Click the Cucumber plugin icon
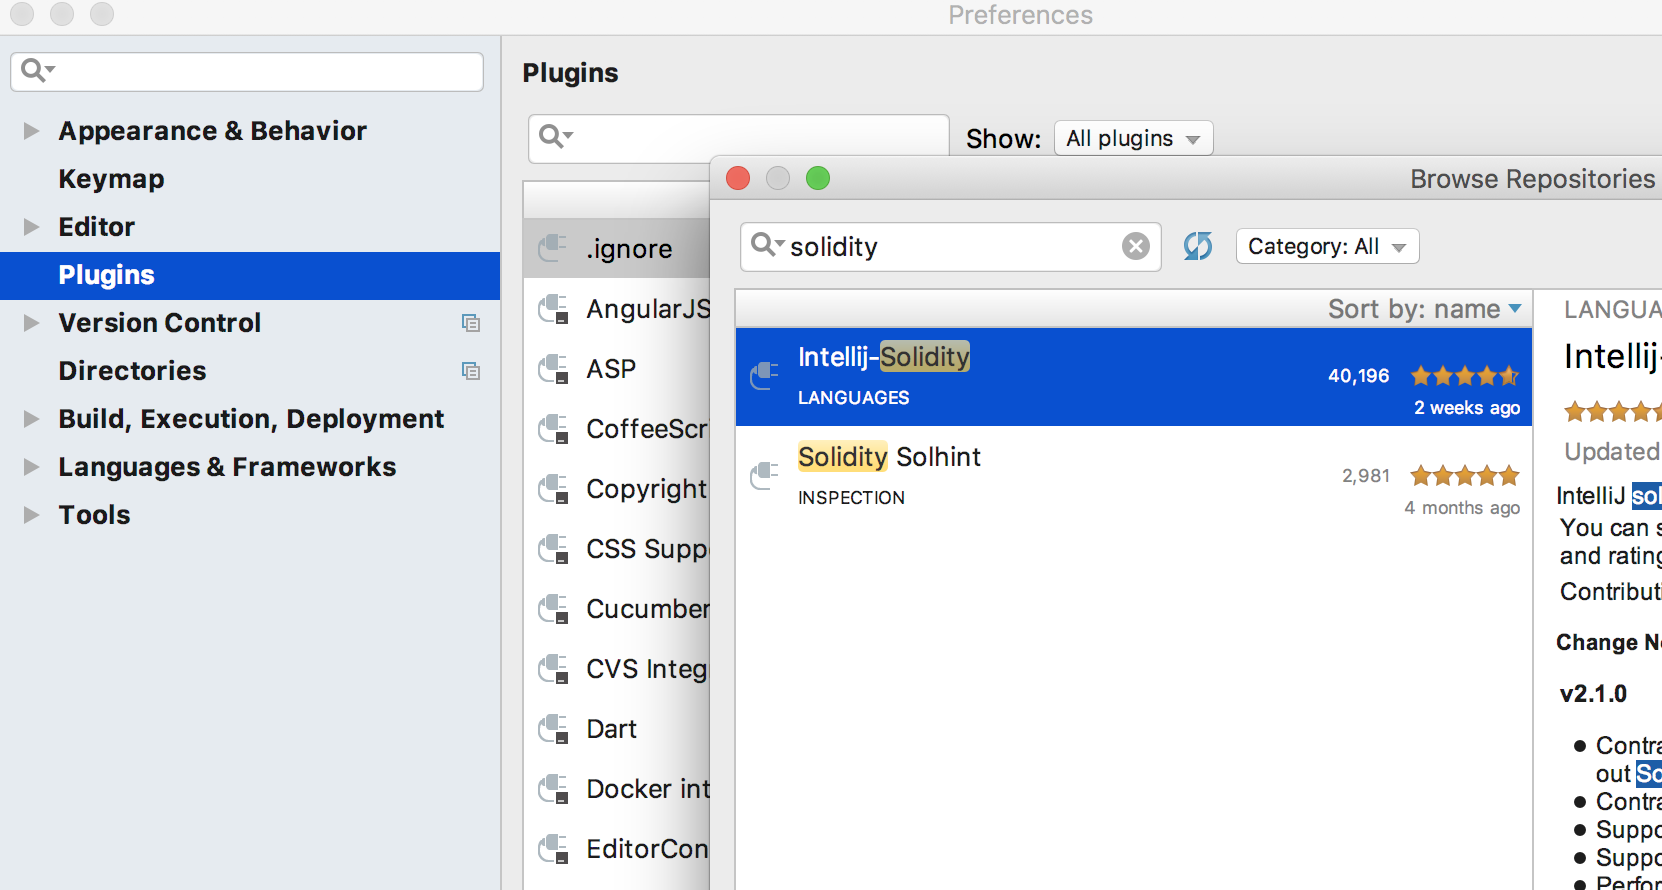Viewport: 1662px width, 890px height. pos(553,609)
